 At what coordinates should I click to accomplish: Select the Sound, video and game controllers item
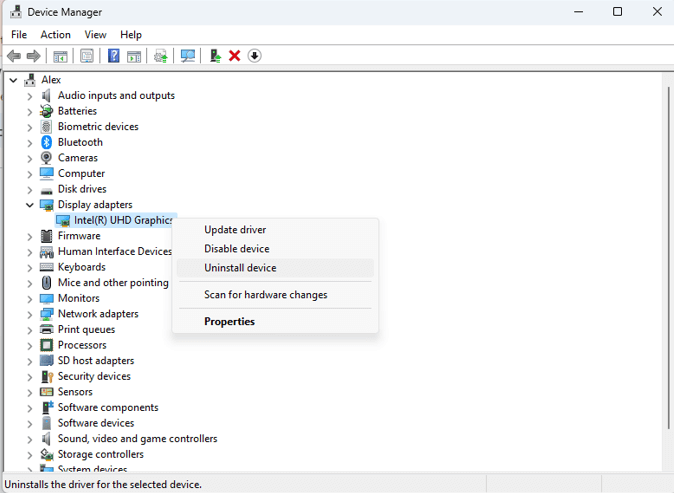coord(137,438)
